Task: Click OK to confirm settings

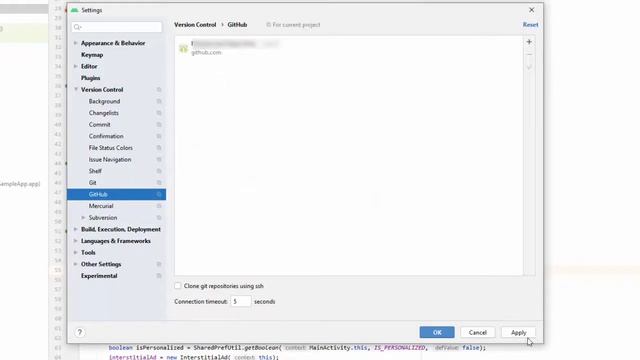Action: click(x=437, y=332)
